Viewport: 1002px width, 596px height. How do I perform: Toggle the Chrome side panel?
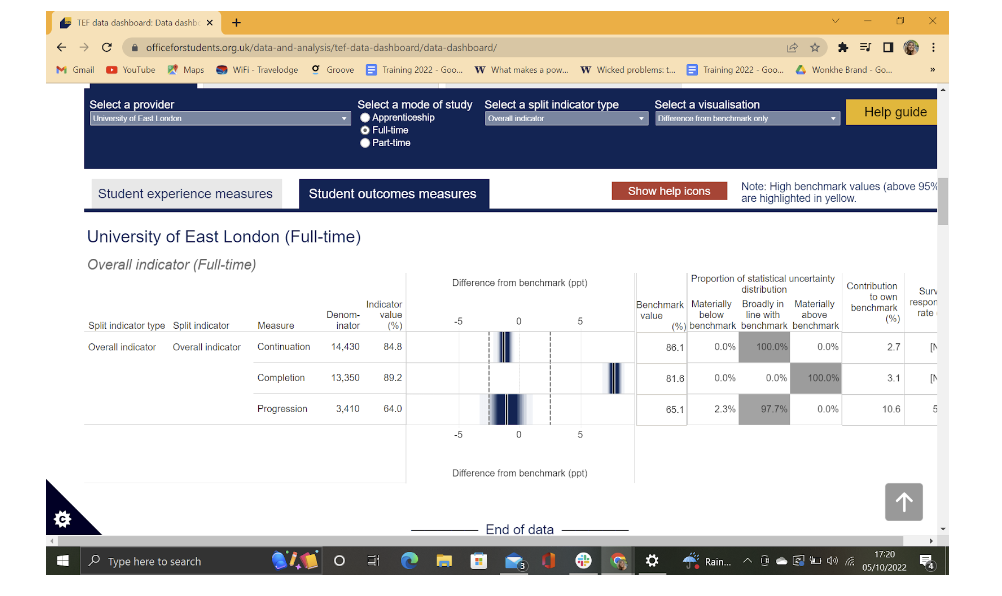(888, 47)
